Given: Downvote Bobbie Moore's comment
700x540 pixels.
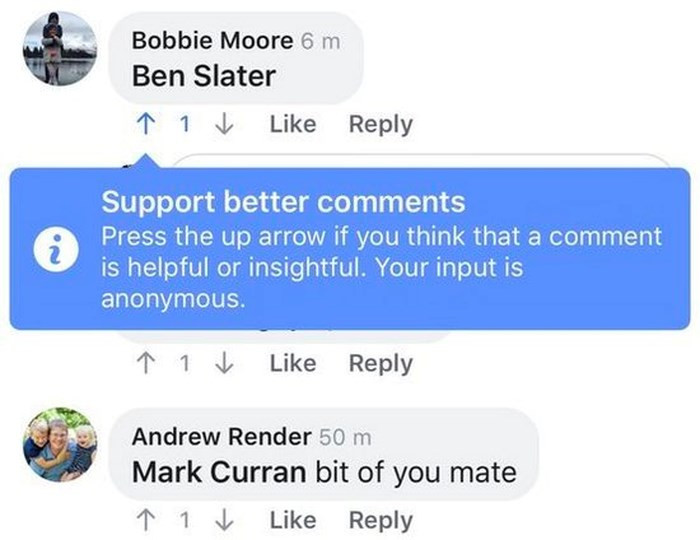Looking at the screenshot, I should pyautogui.click(x=225, y=125).
